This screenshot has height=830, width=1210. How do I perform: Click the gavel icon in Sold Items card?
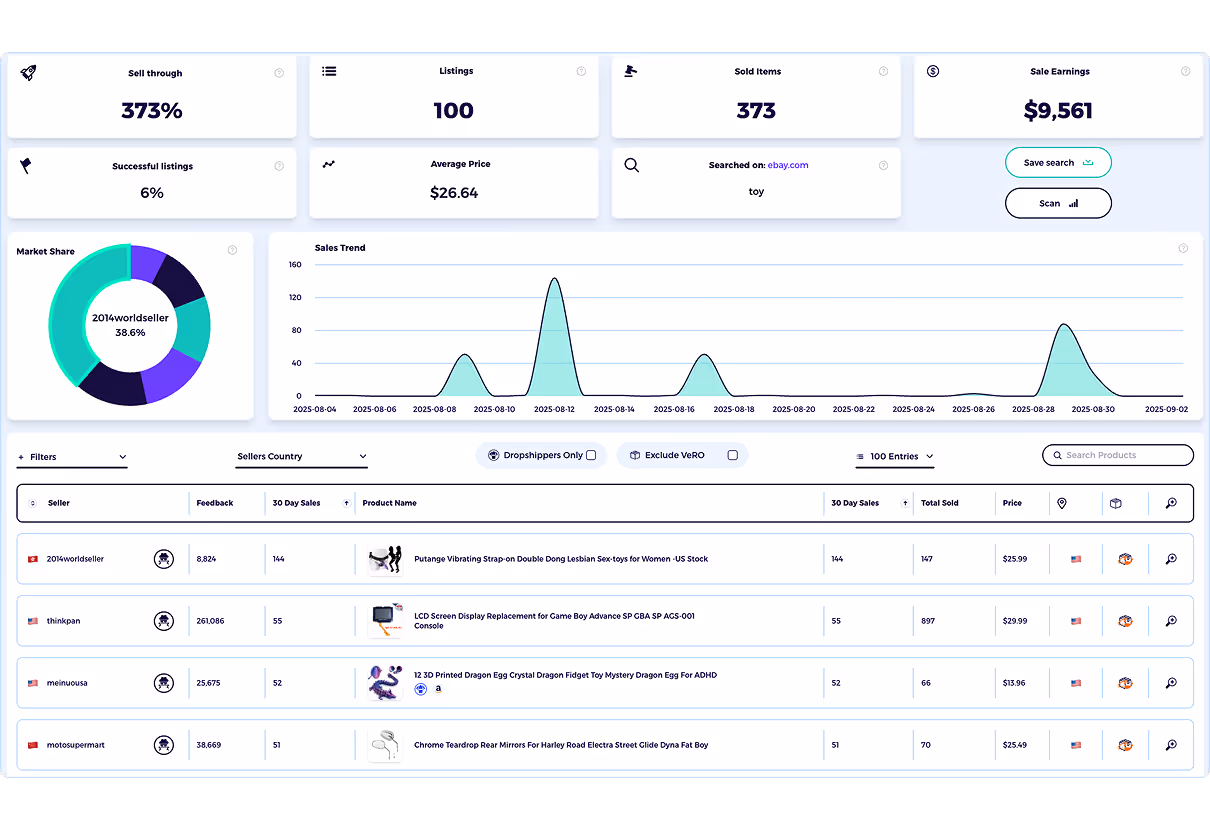tap(631, 71)
